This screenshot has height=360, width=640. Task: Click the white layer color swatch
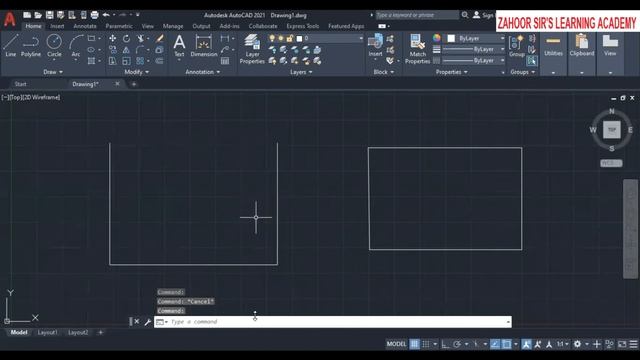coord(299,39)
